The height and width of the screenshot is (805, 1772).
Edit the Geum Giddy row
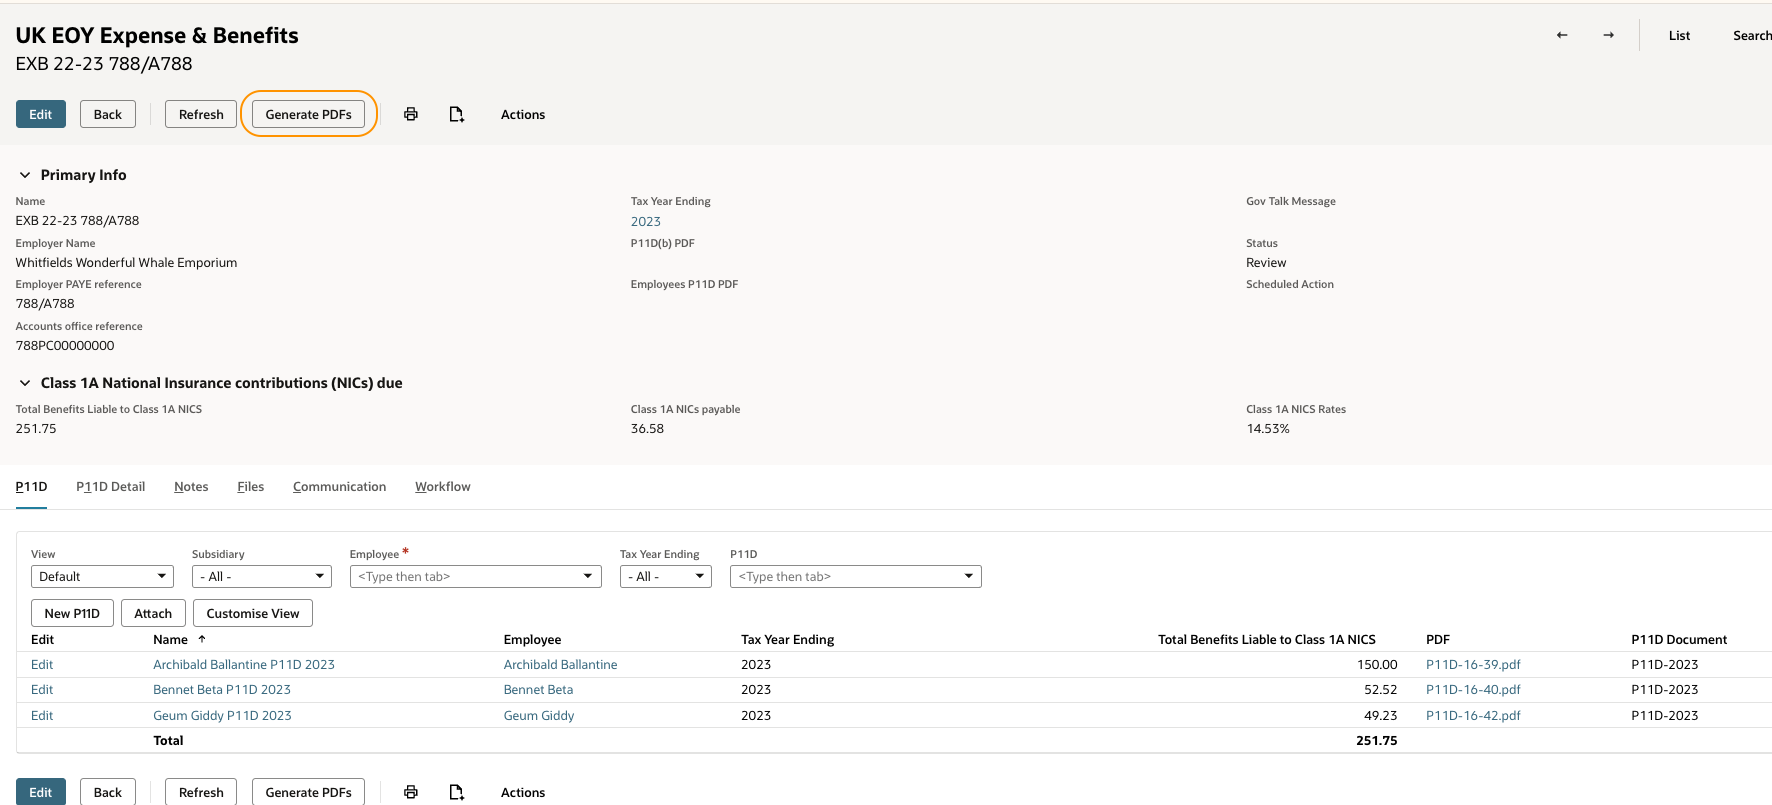click(x=42, y=716)
